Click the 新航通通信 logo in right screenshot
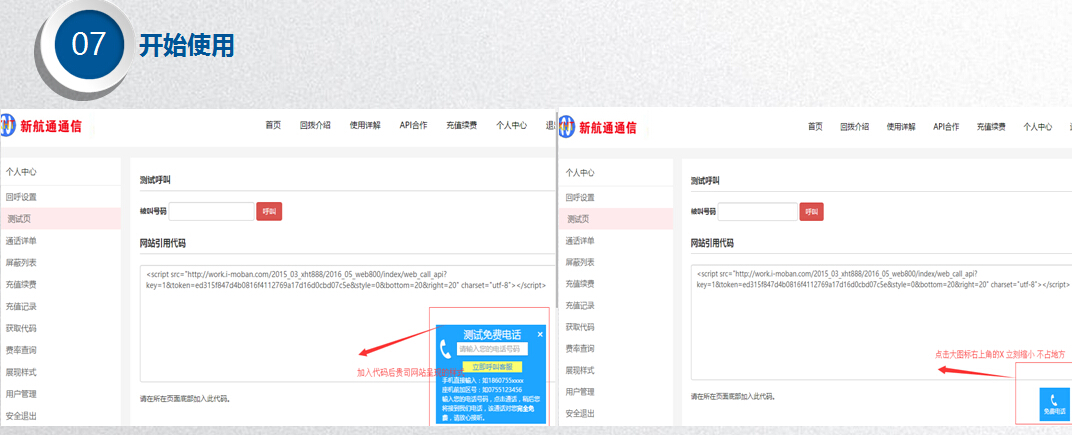 [598, 127]
